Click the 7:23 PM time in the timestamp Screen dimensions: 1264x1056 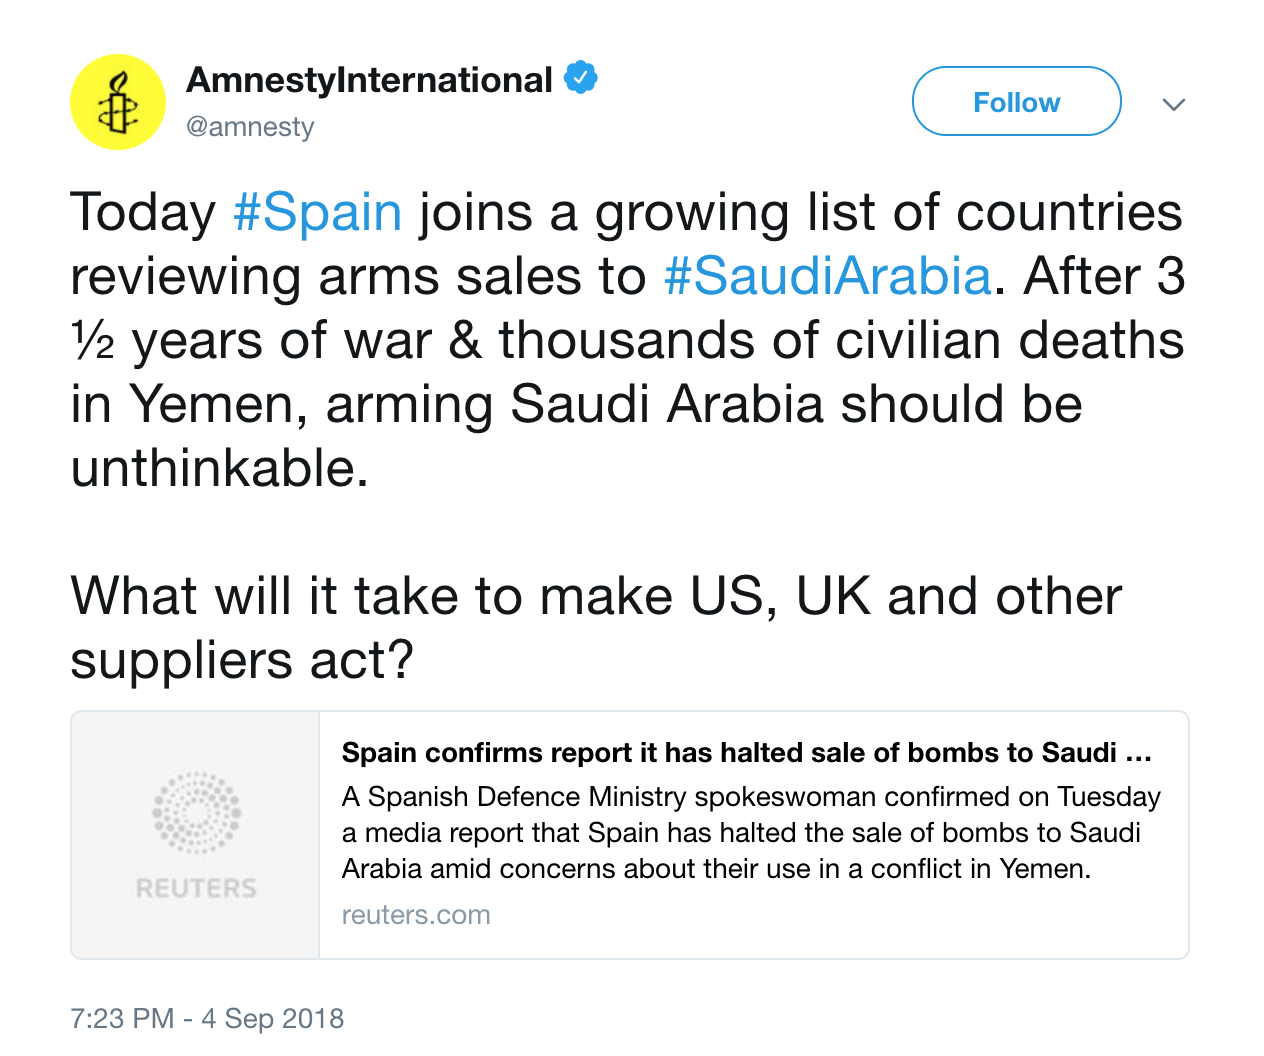point(122,1018)
